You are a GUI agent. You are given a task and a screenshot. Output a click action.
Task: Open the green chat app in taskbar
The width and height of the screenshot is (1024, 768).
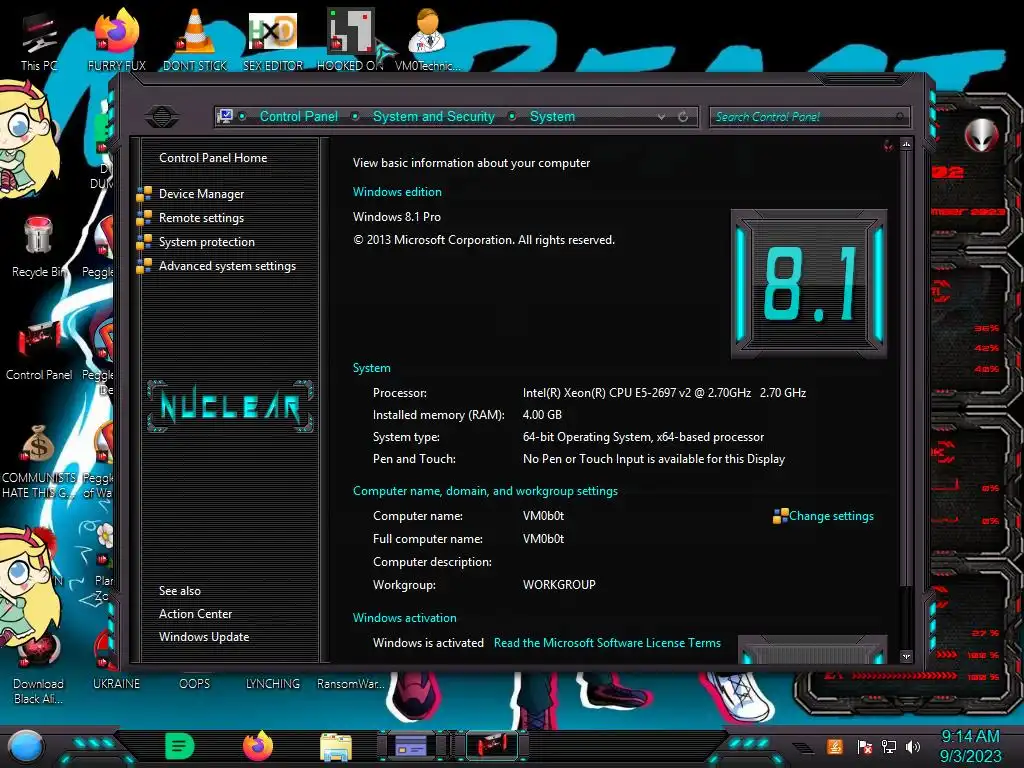tap(180, 746)
